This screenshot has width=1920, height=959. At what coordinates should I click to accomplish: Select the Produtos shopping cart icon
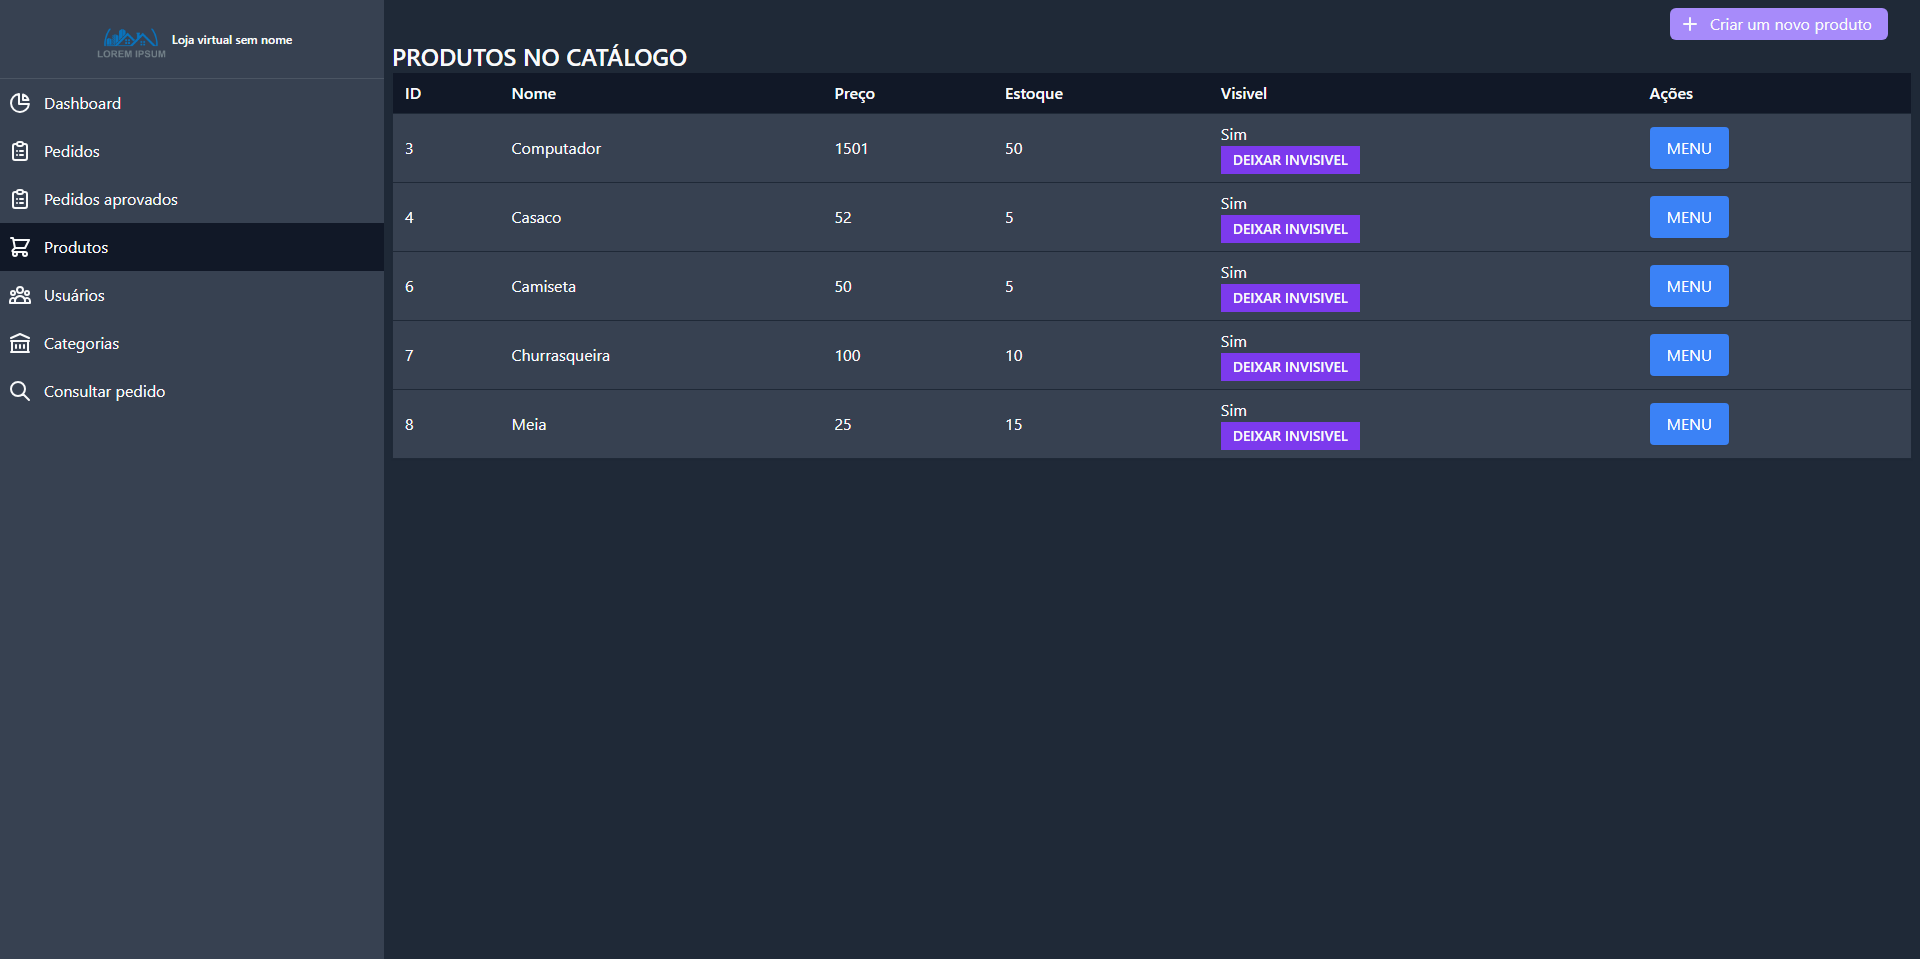(x=20, y=246)
